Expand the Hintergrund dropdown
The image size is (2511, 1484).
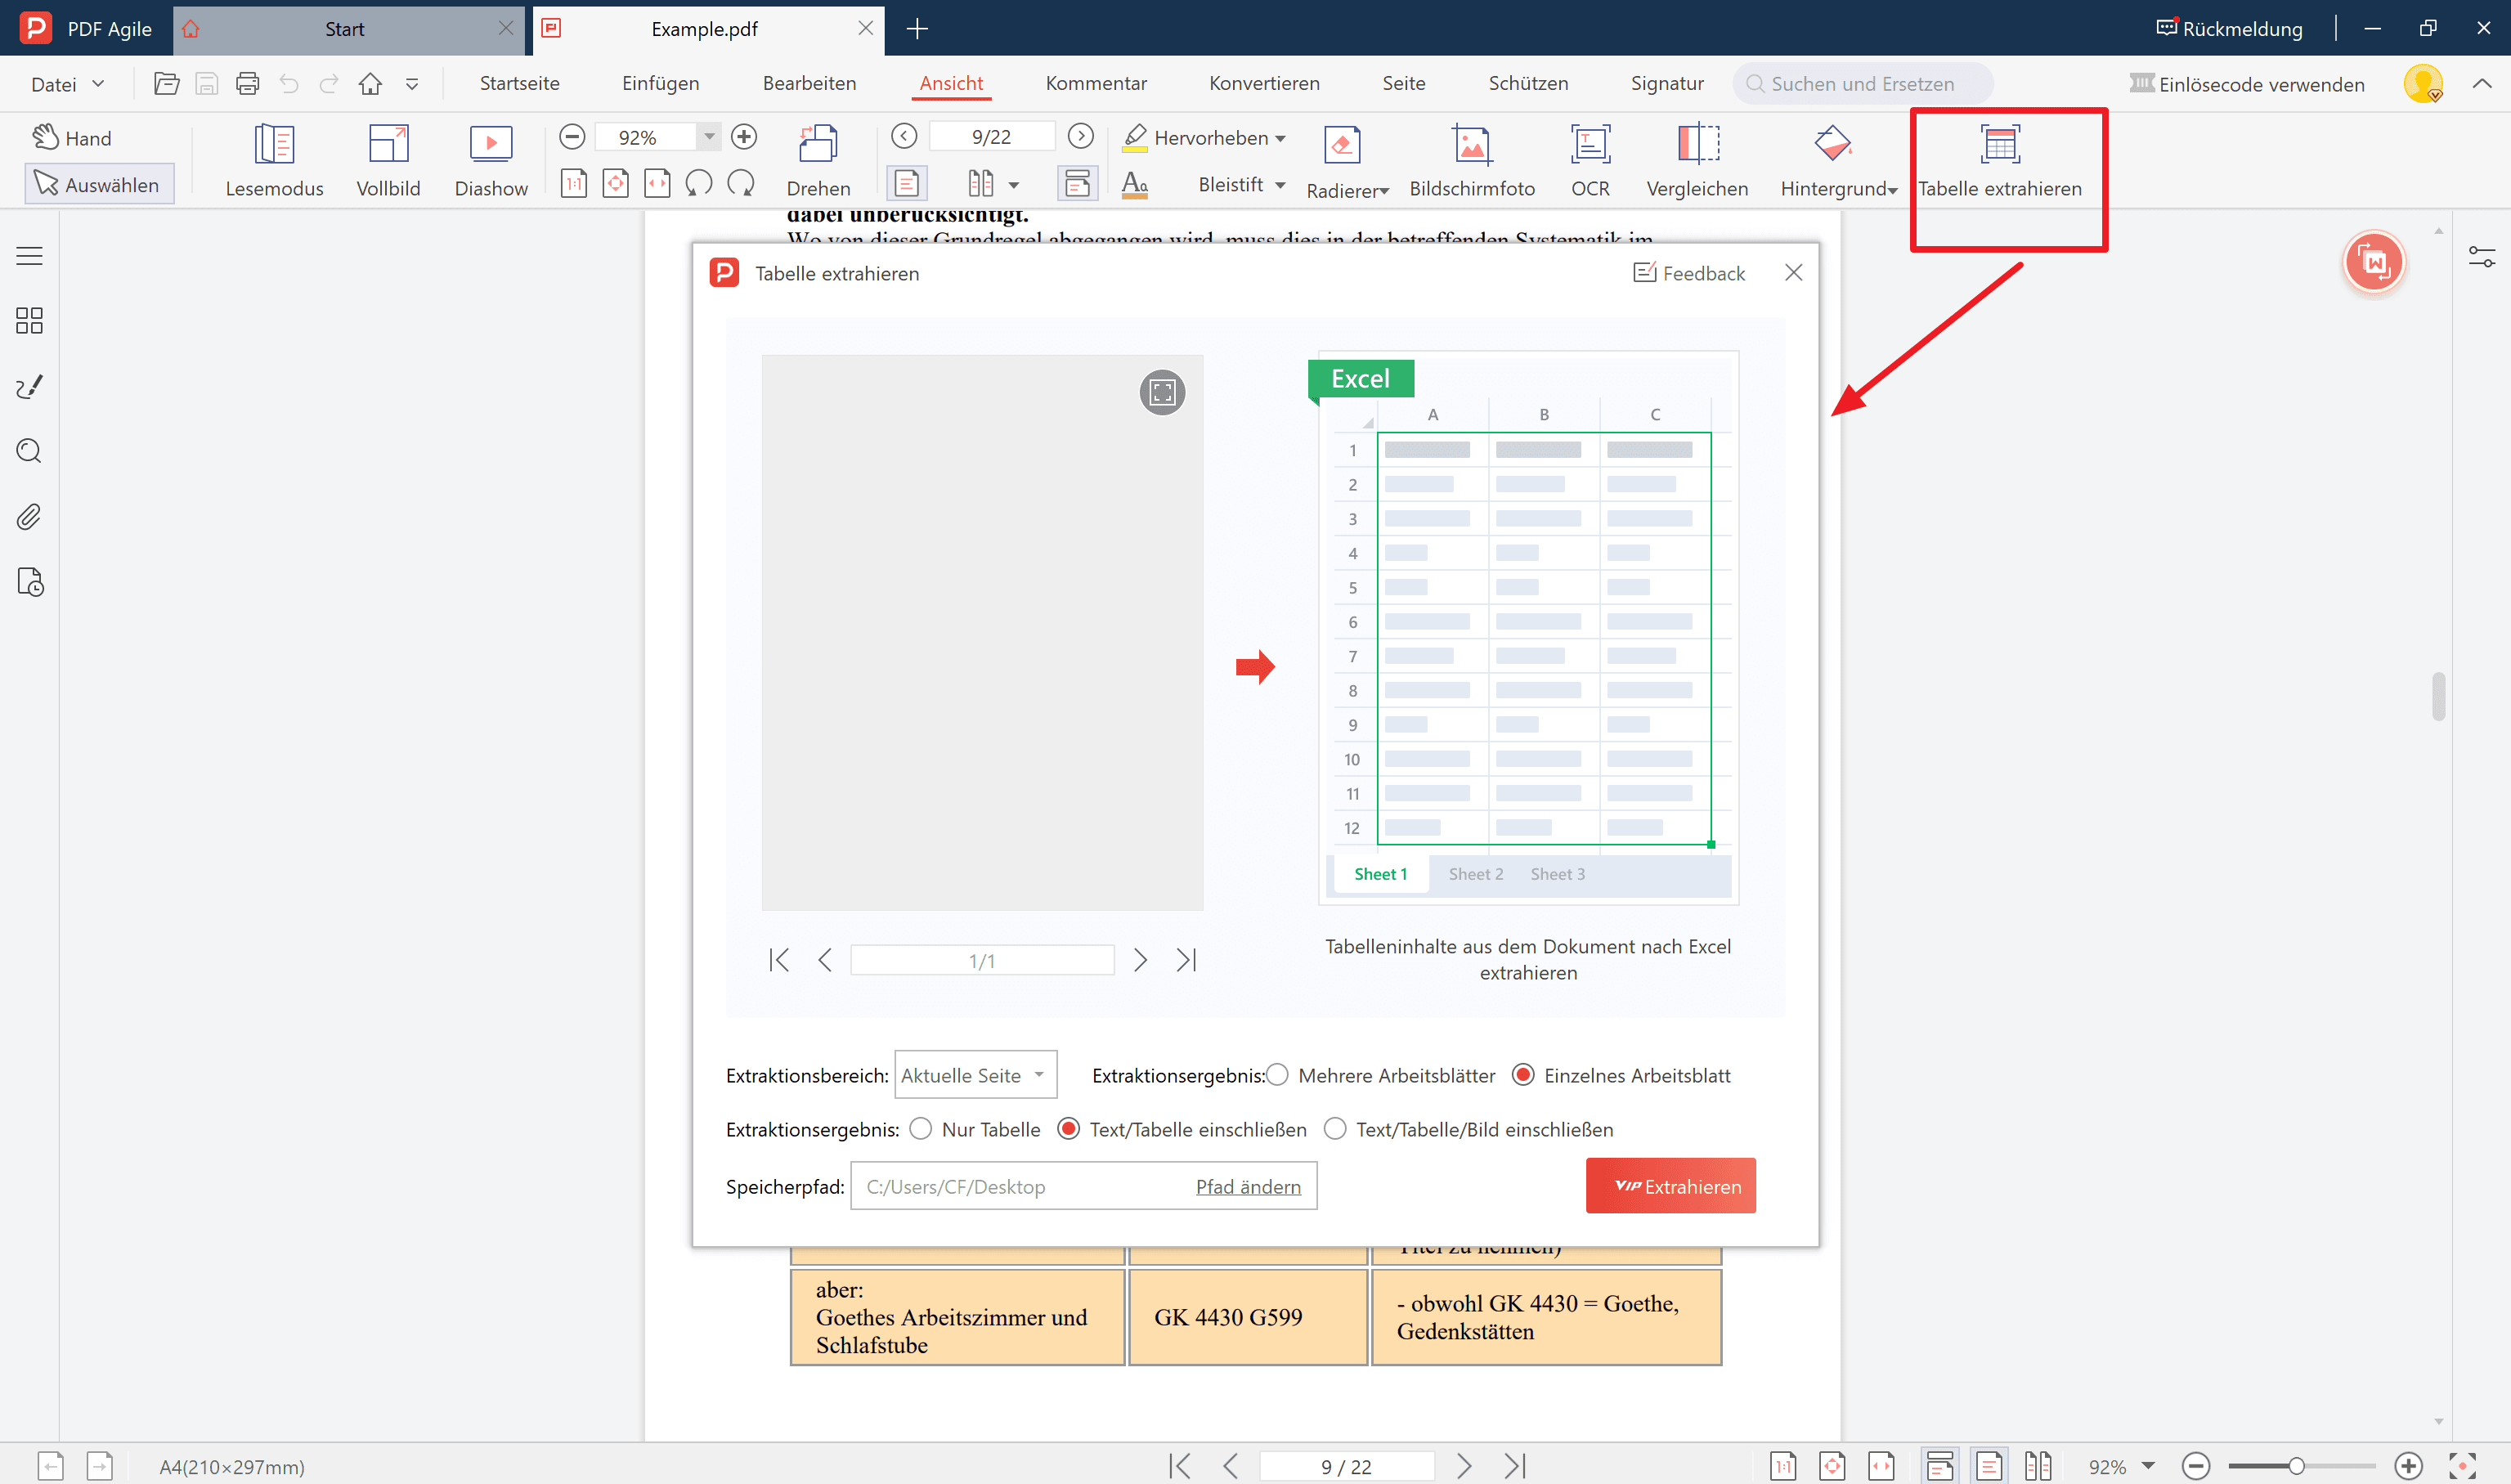pos(1892,191)
